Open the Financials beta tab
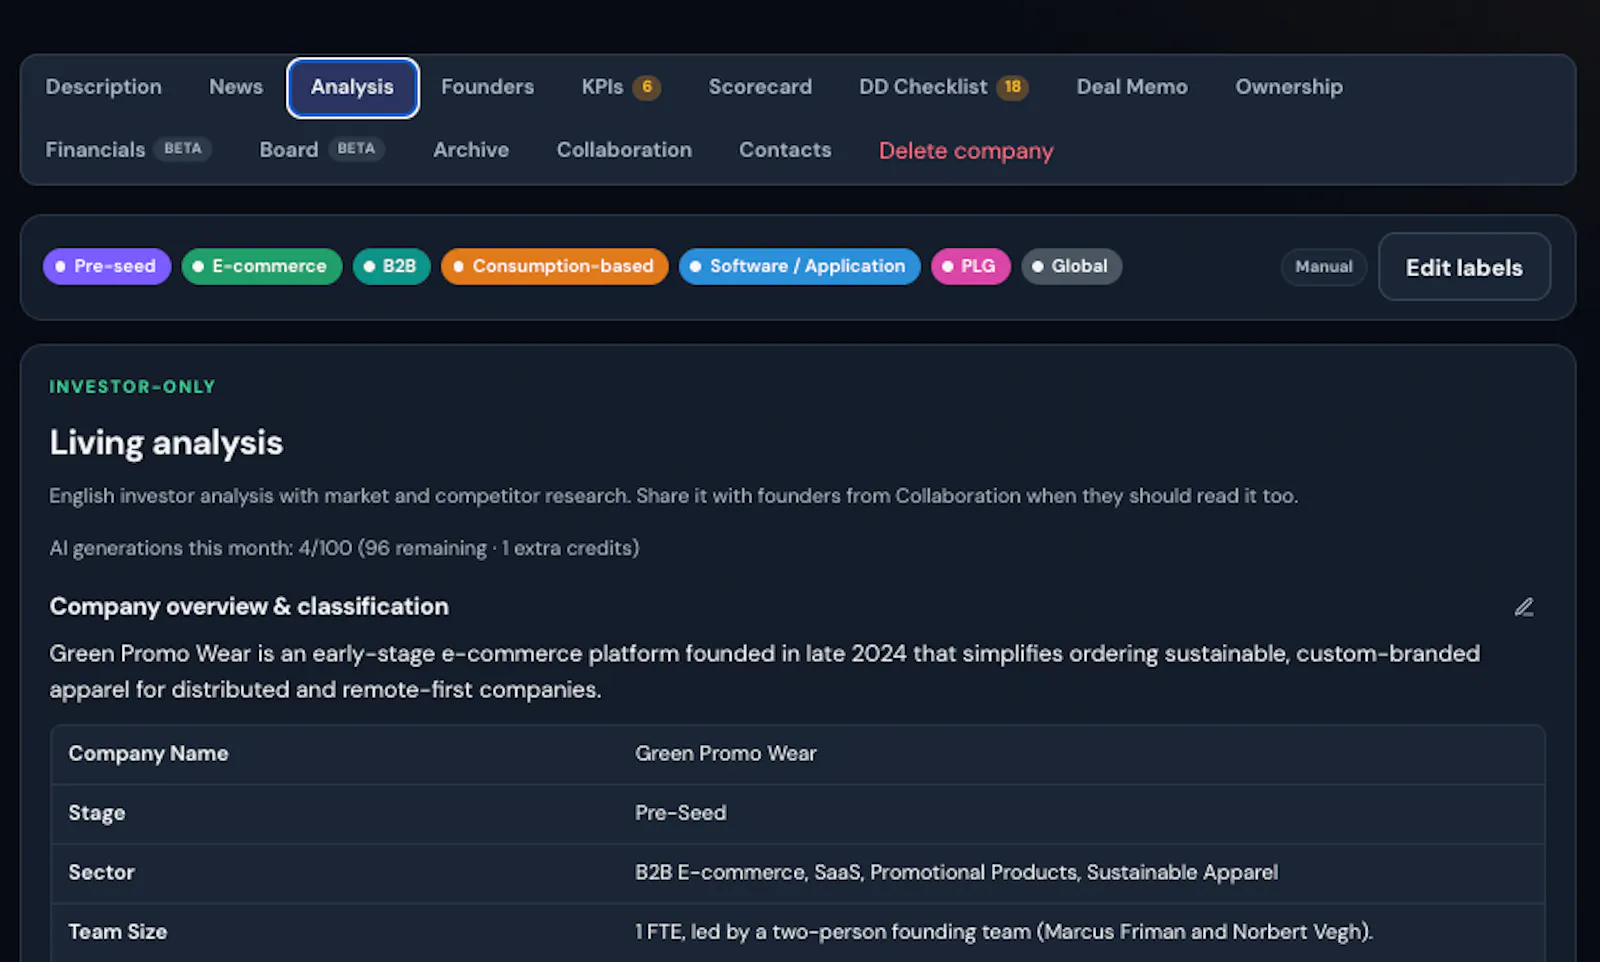This screenshot has height=962, width=1600. (128, 150)
